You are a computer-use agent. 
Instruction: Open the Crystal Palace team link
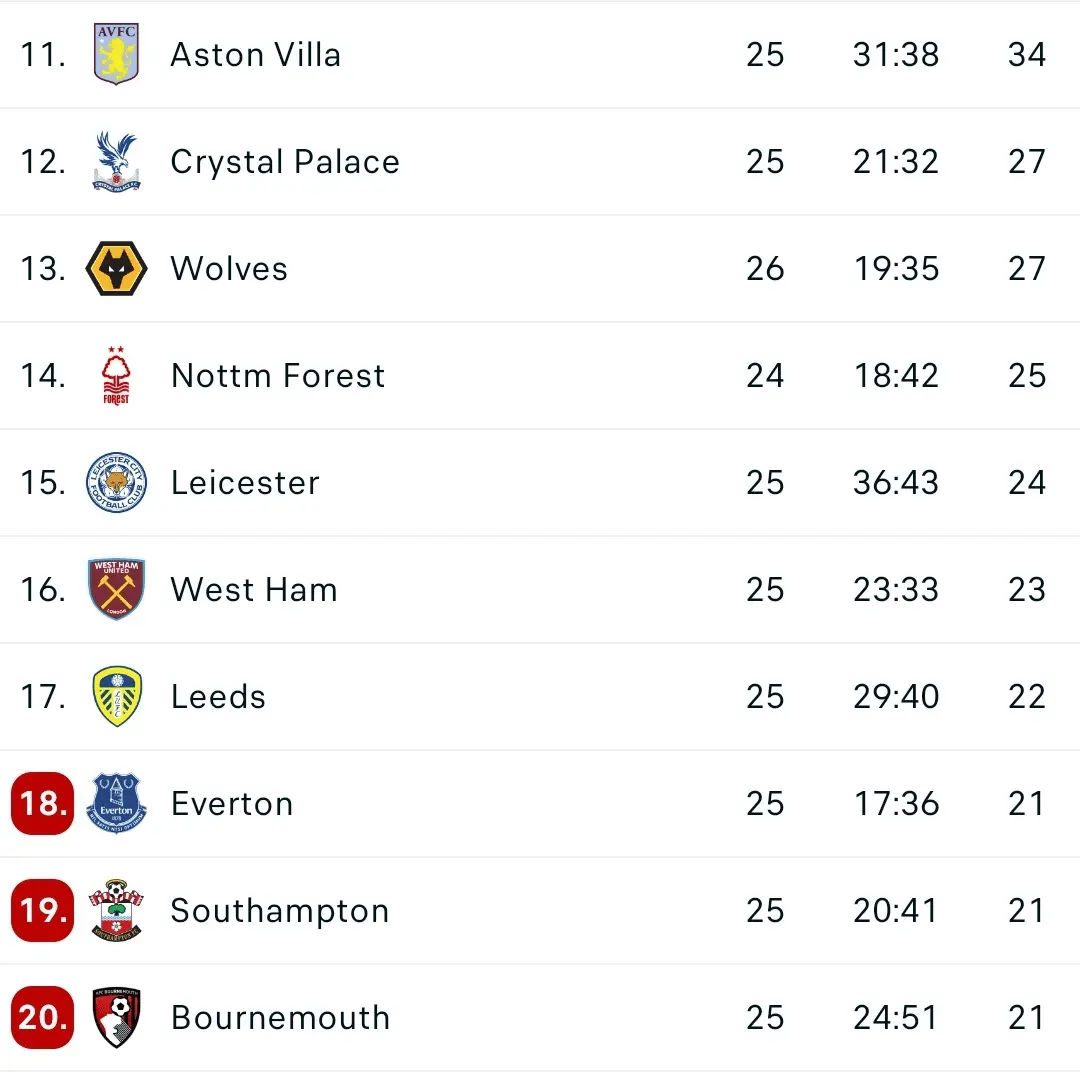[285, 161]
